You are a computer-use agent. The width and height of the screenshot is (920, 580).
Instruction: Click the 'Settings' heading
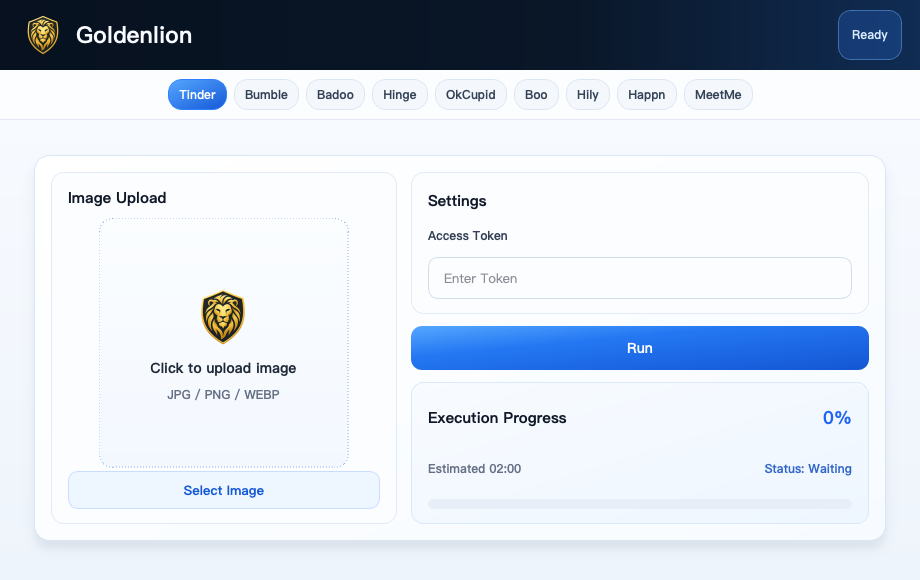457,201
